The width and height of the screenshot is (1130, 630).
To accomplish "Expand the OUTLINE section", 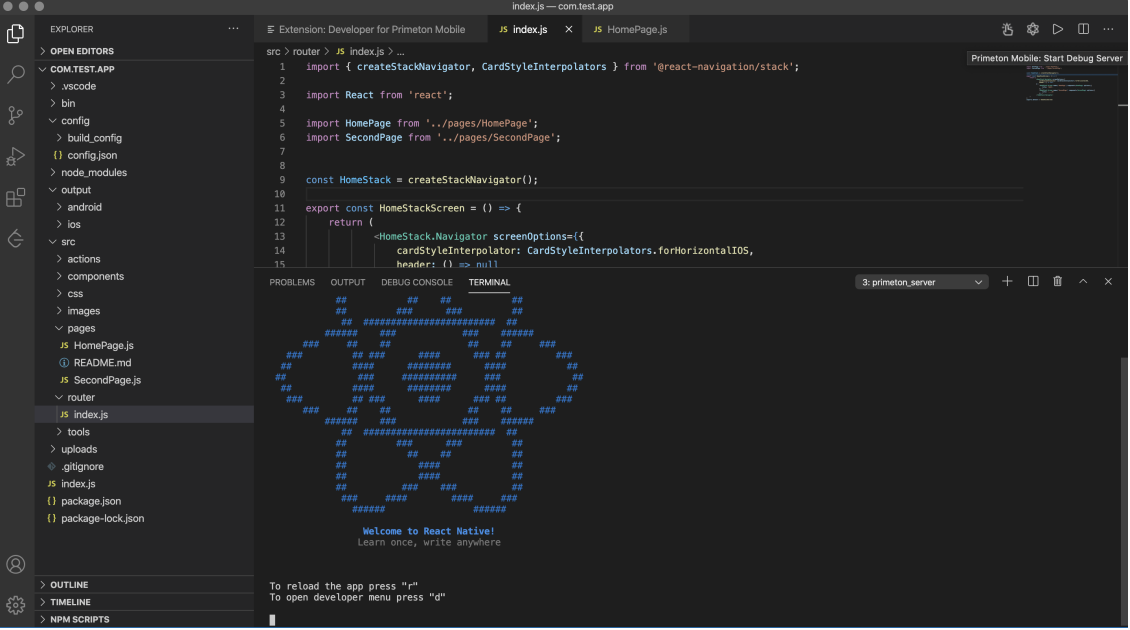I will 69,585.
